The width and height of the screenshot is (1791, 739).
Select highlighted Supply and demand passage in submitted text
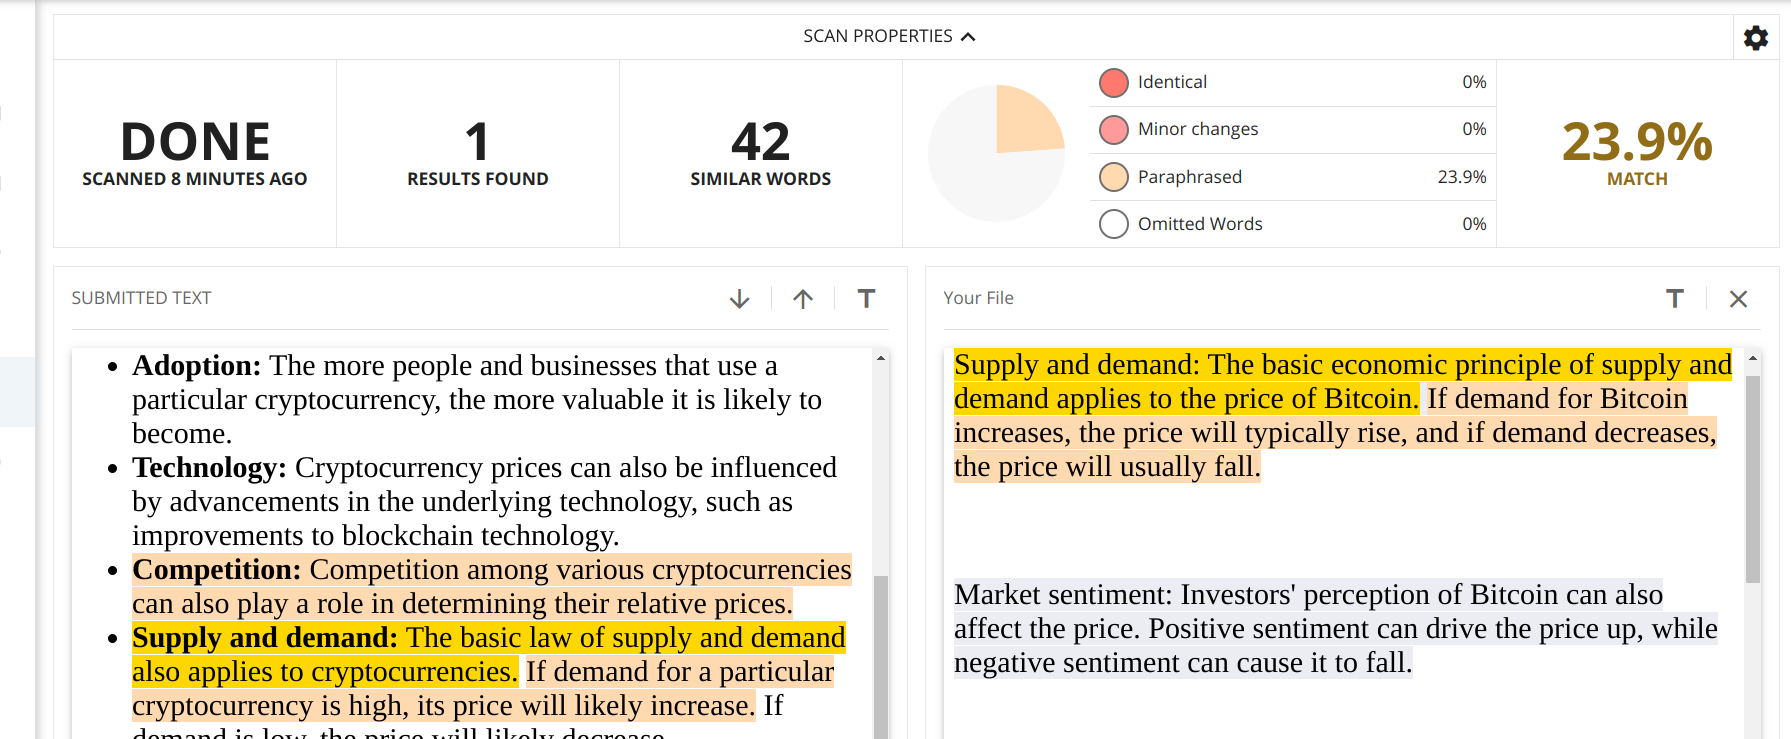coord(489,655)
